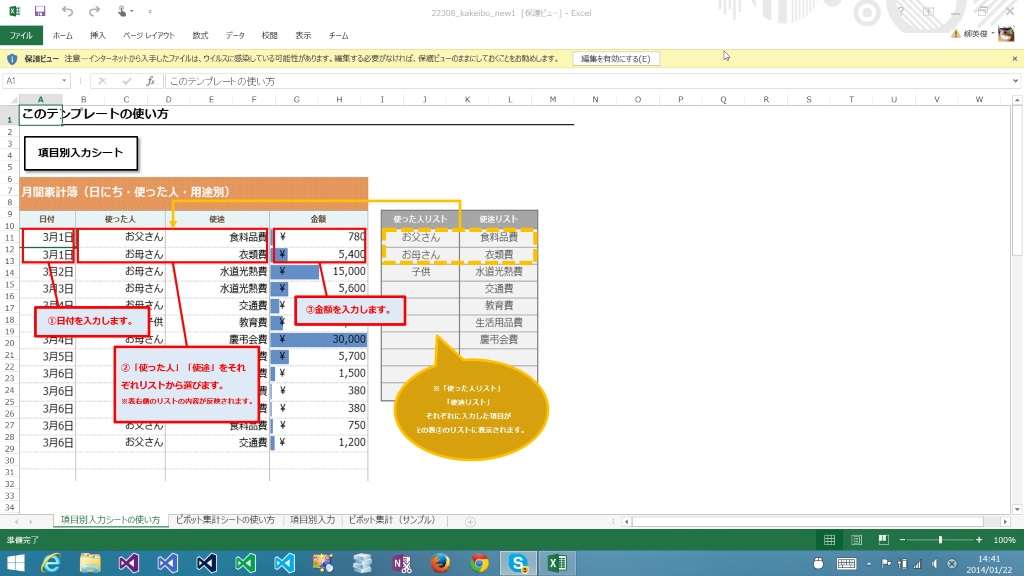Click the zoom slider handle
1024x576 pixels.
[x=940, y=540]
